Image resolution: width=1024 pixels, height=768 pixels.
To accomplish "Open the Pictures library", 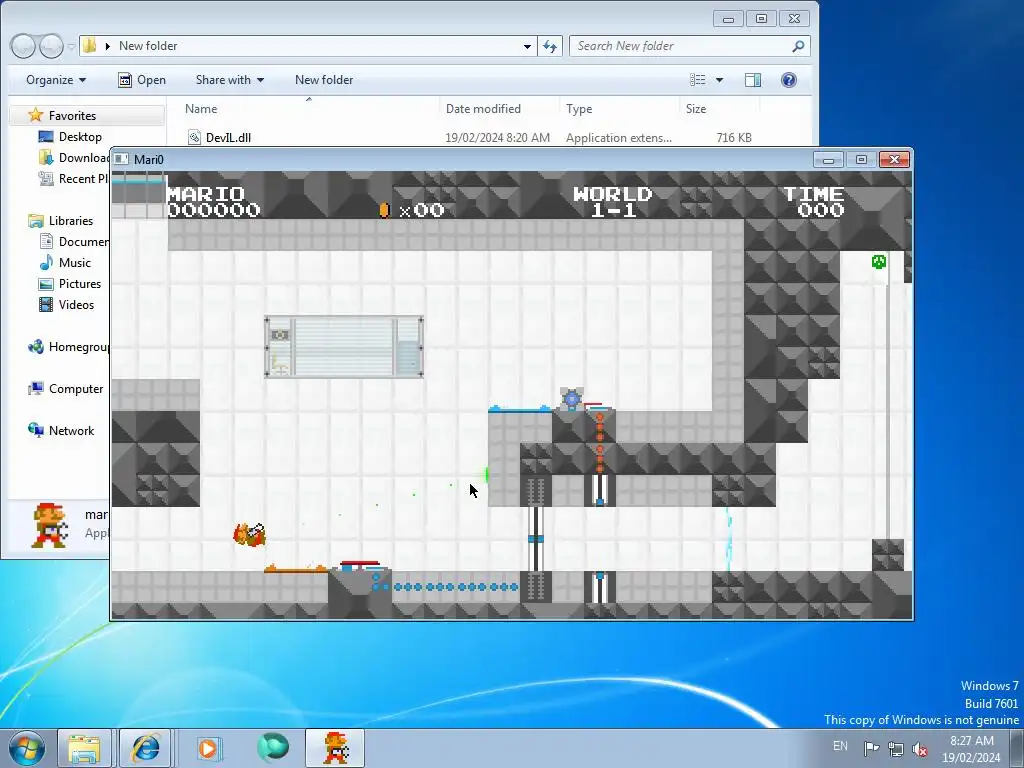I will pos(80,283).
